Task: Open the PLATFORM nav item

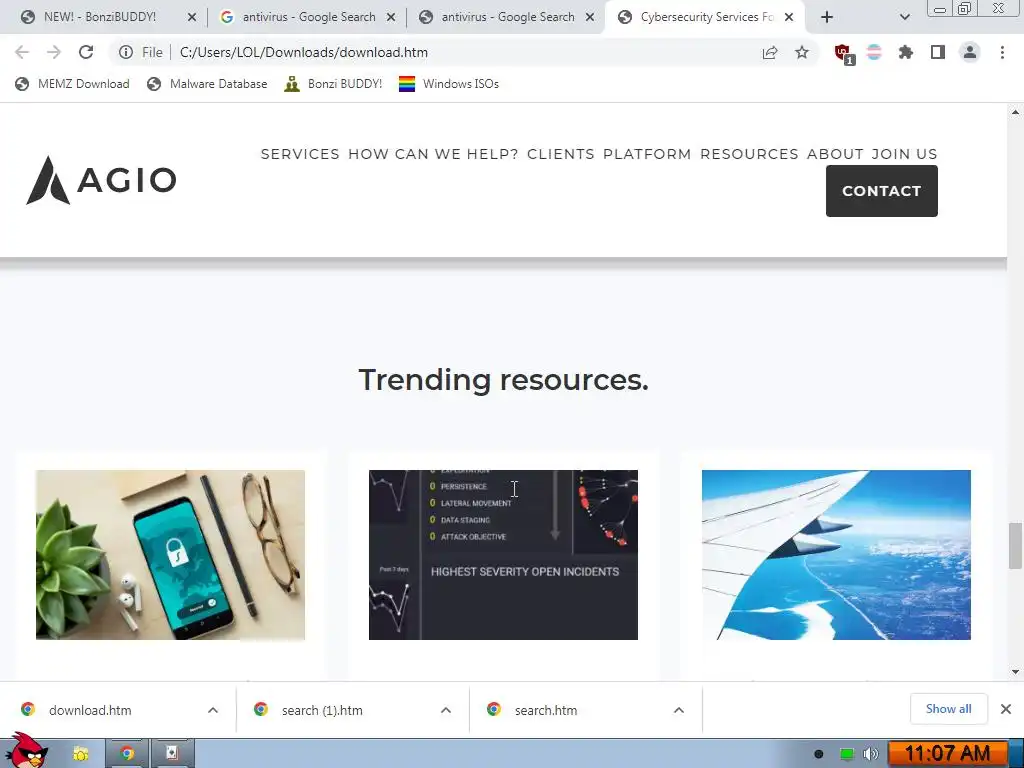Action: [647, 154]
